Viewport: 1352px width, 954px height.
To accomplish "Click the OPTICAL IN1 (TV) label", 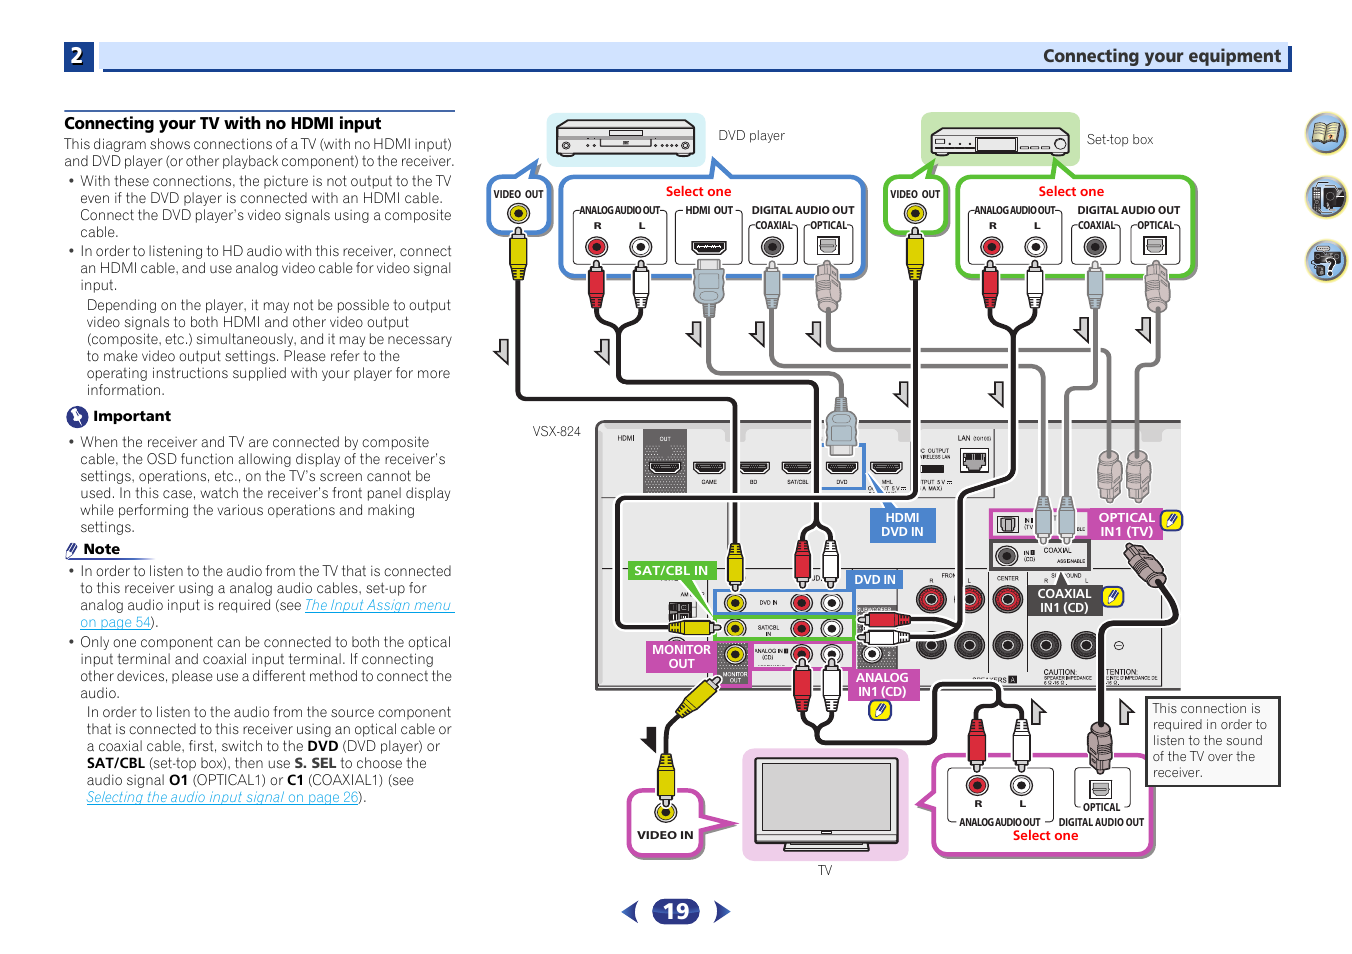I will [1126, 524].
